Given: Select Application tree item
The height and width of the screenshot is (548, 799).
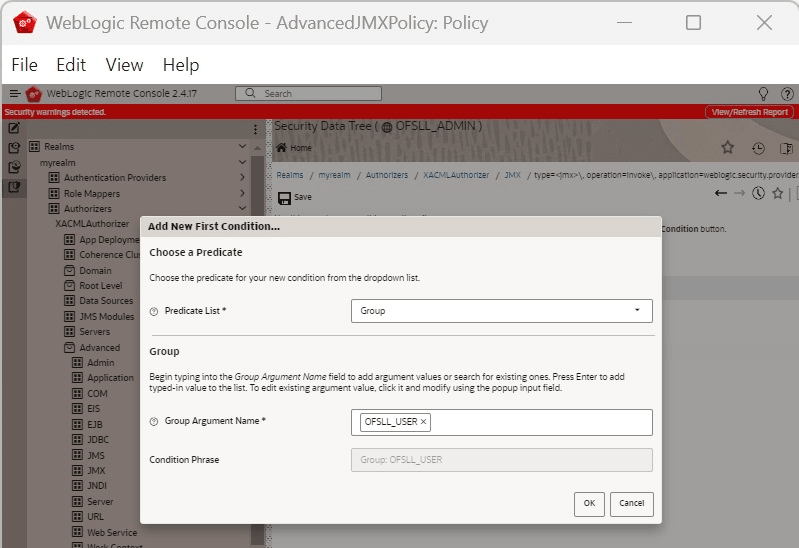Looking at the screenshot, I should (110, 378).
